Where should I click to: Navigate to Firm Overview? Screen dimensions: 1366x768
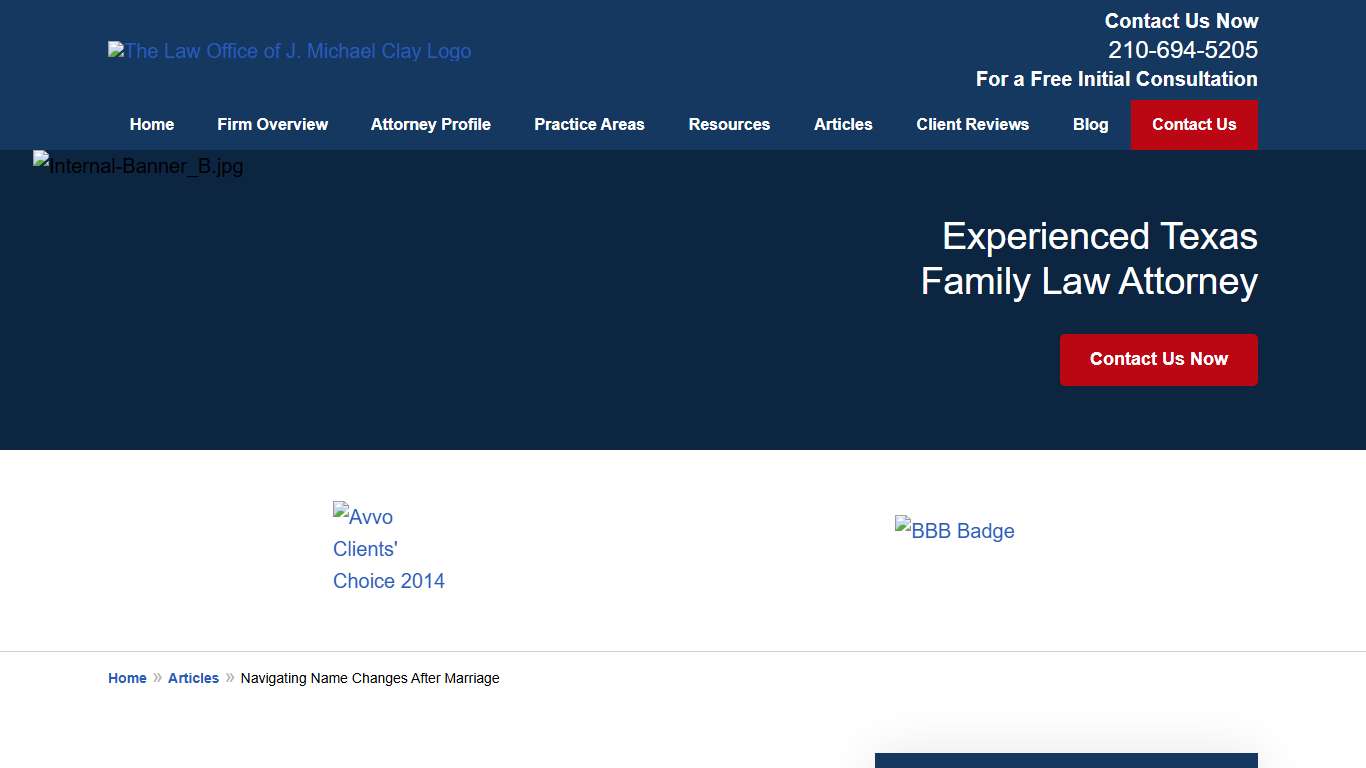[x=272, y=124]
